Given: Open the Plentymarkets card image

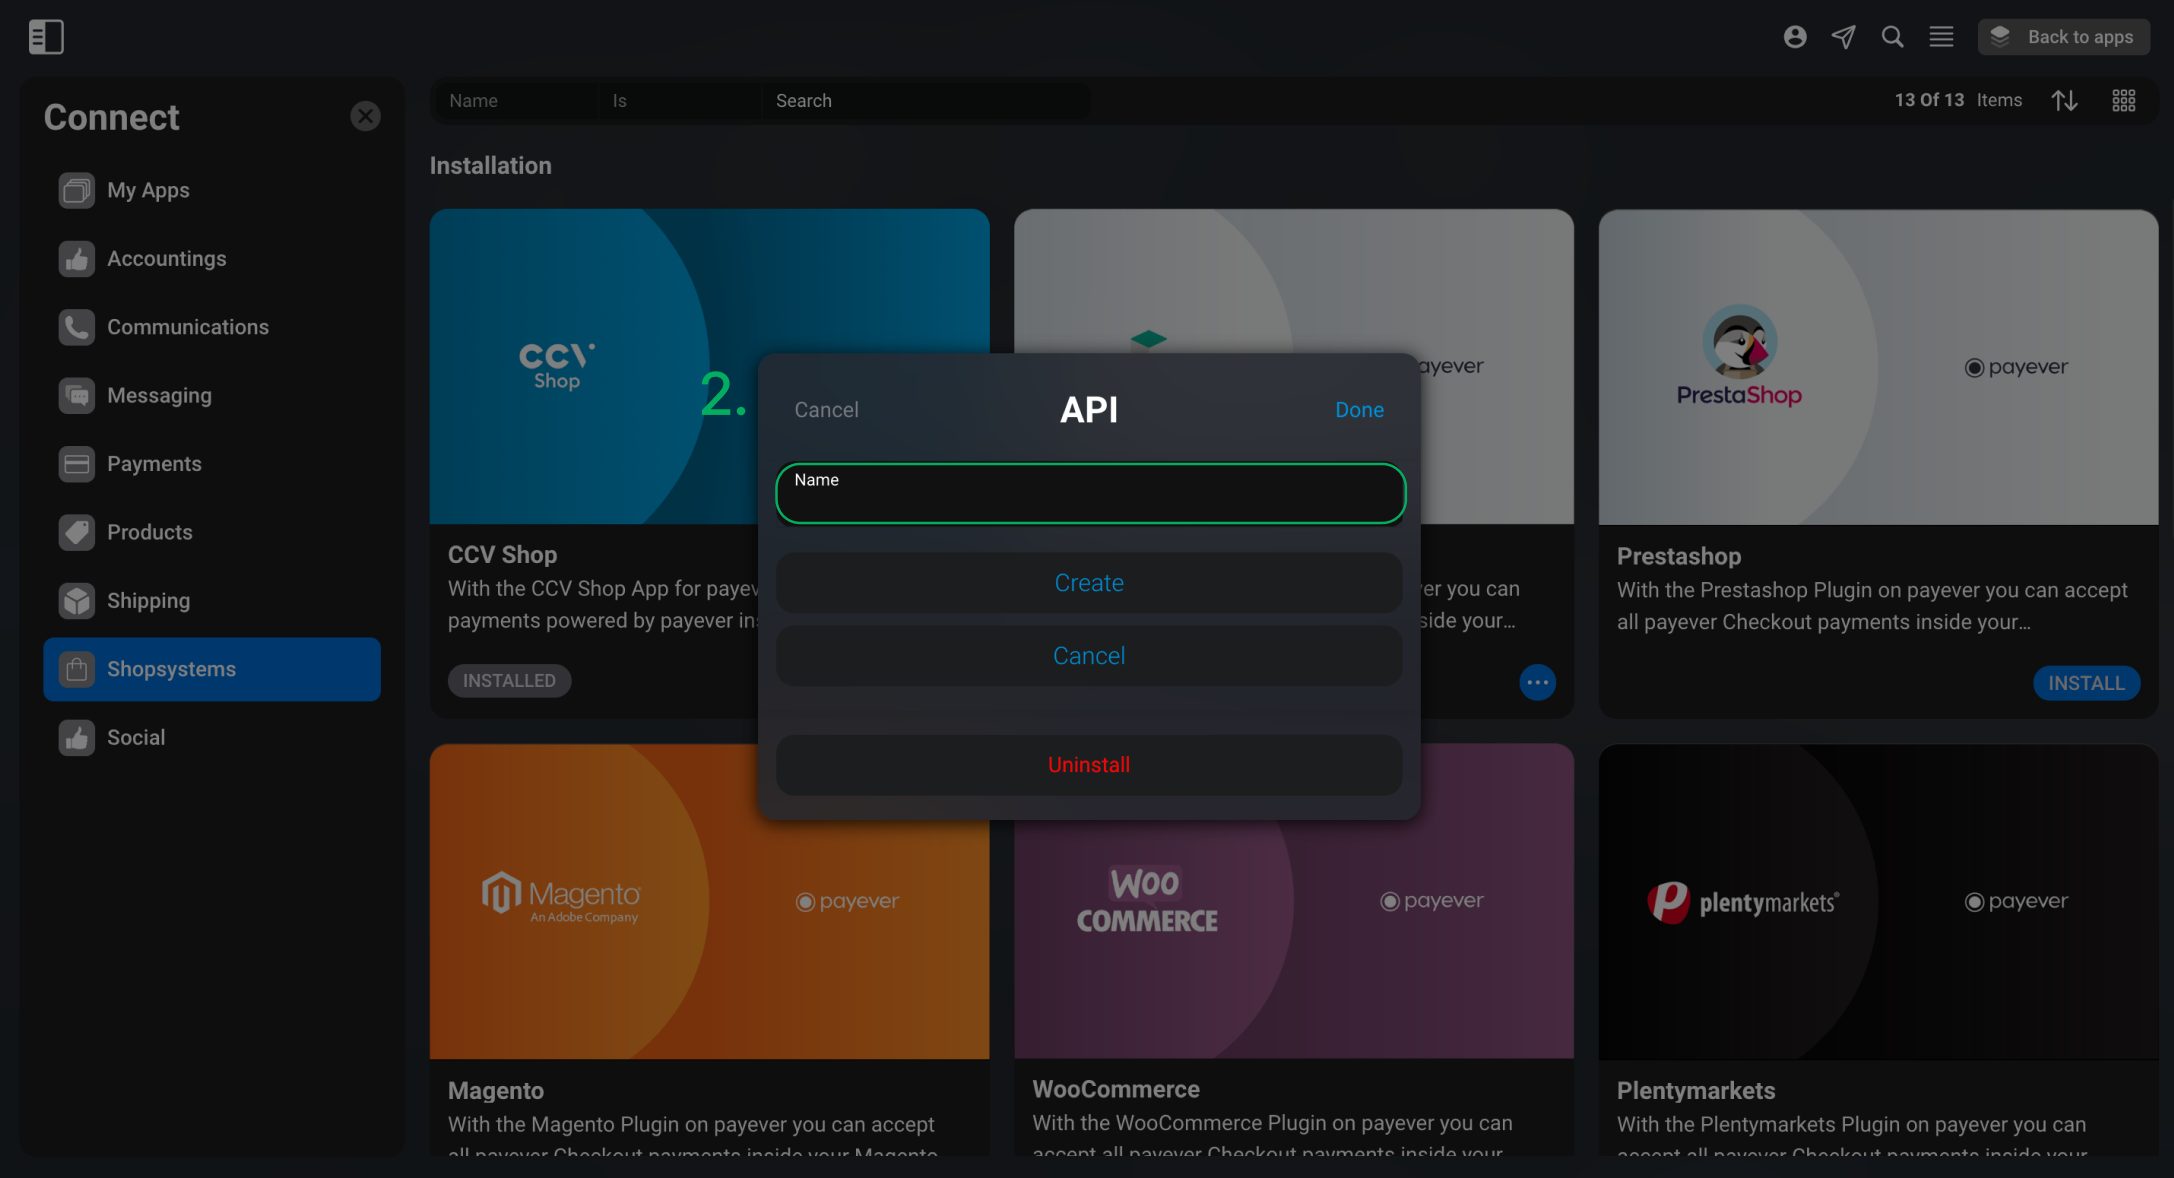Looking at the screenshot, I should coord(1878,901).
